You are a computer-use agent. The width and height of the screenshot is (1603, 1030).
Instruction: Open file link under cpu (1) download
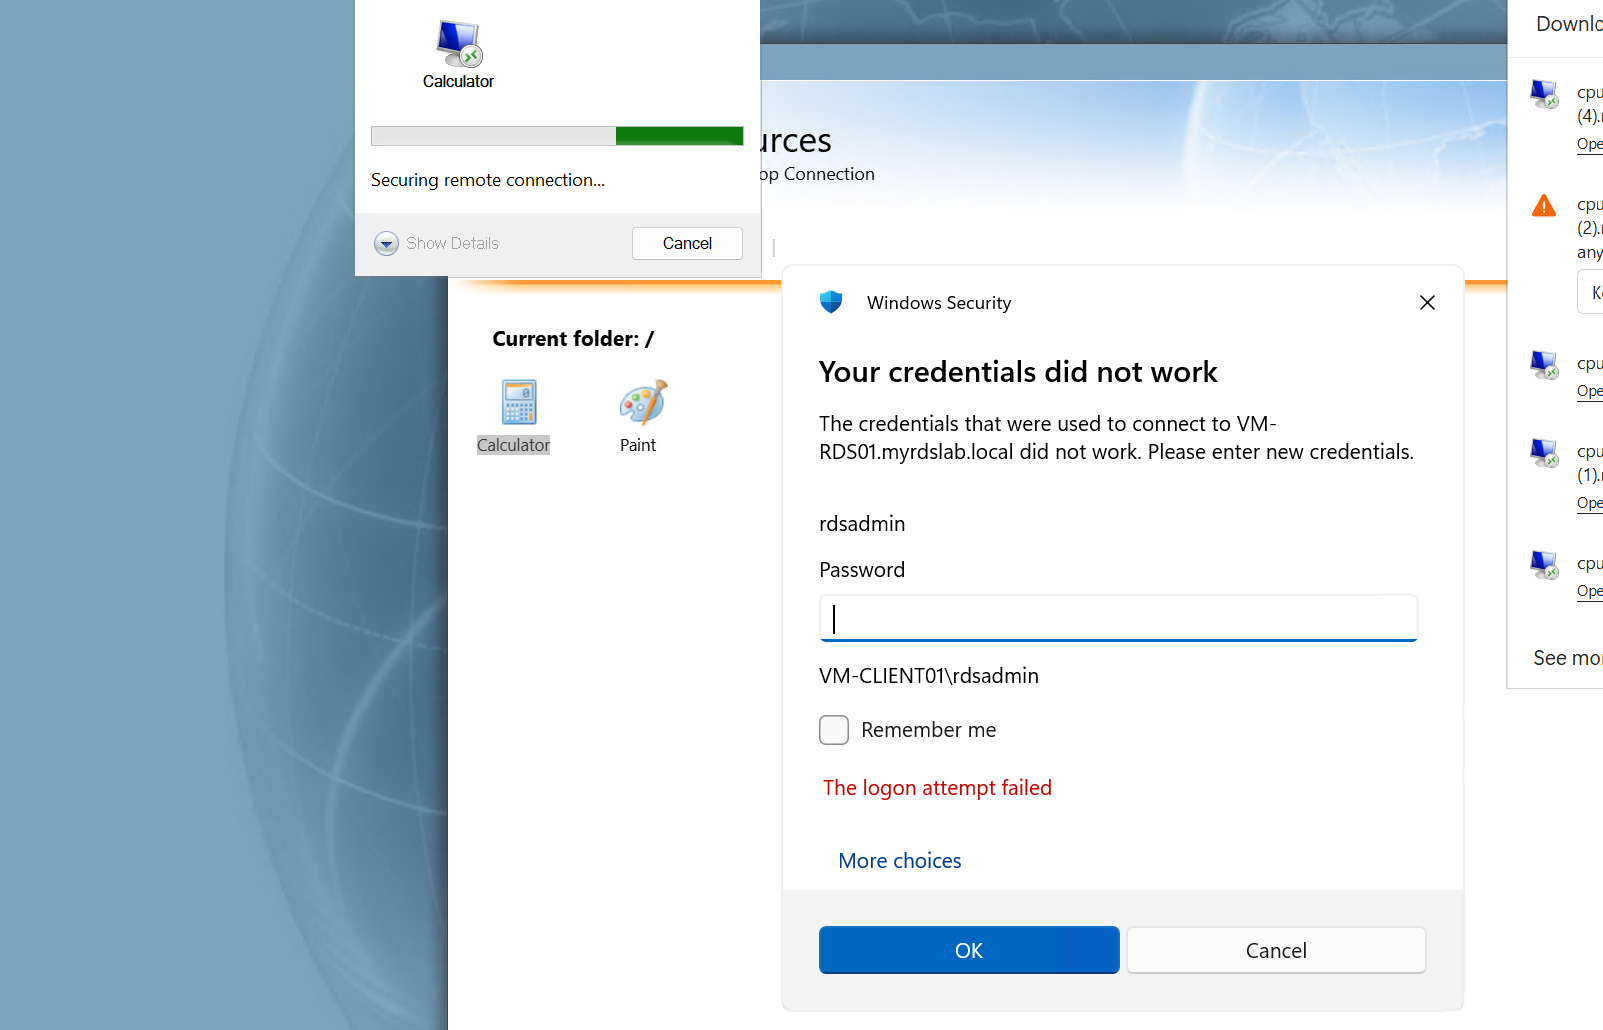coord(1590,503)
